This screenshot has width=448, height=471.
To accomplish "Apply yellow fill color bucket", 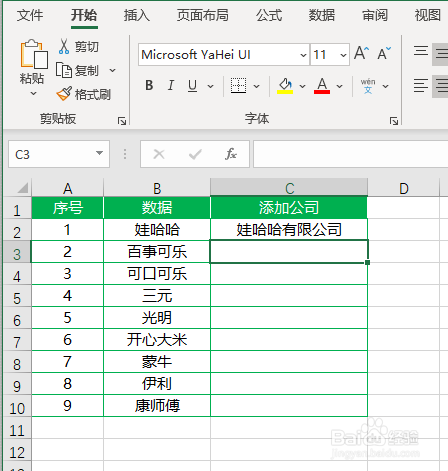I will click(285, 86).
